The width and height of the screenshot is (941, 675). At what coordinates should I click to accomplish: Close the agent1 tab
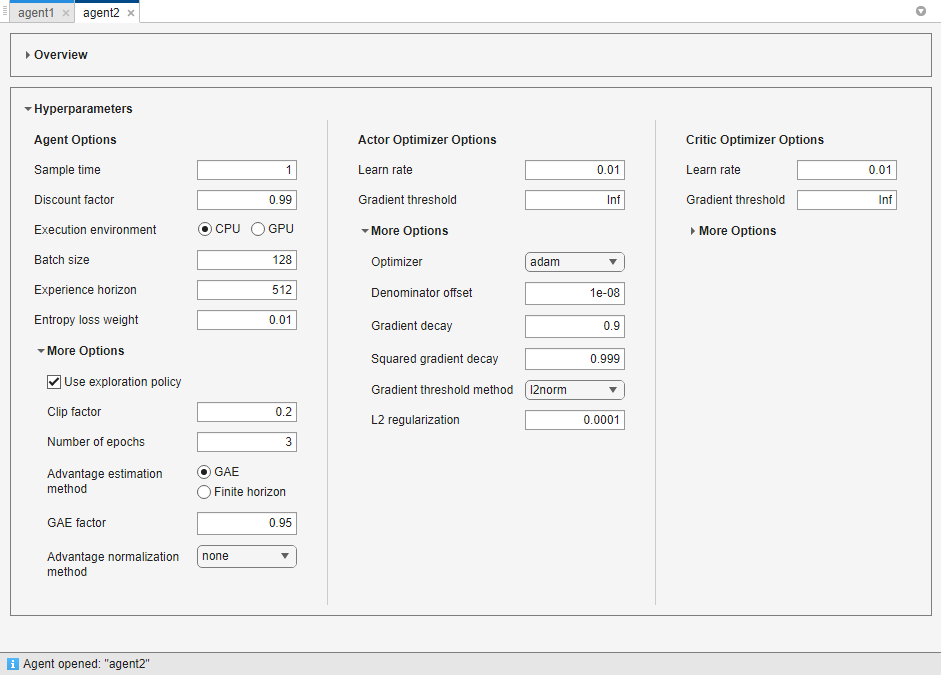click(66, 13)
